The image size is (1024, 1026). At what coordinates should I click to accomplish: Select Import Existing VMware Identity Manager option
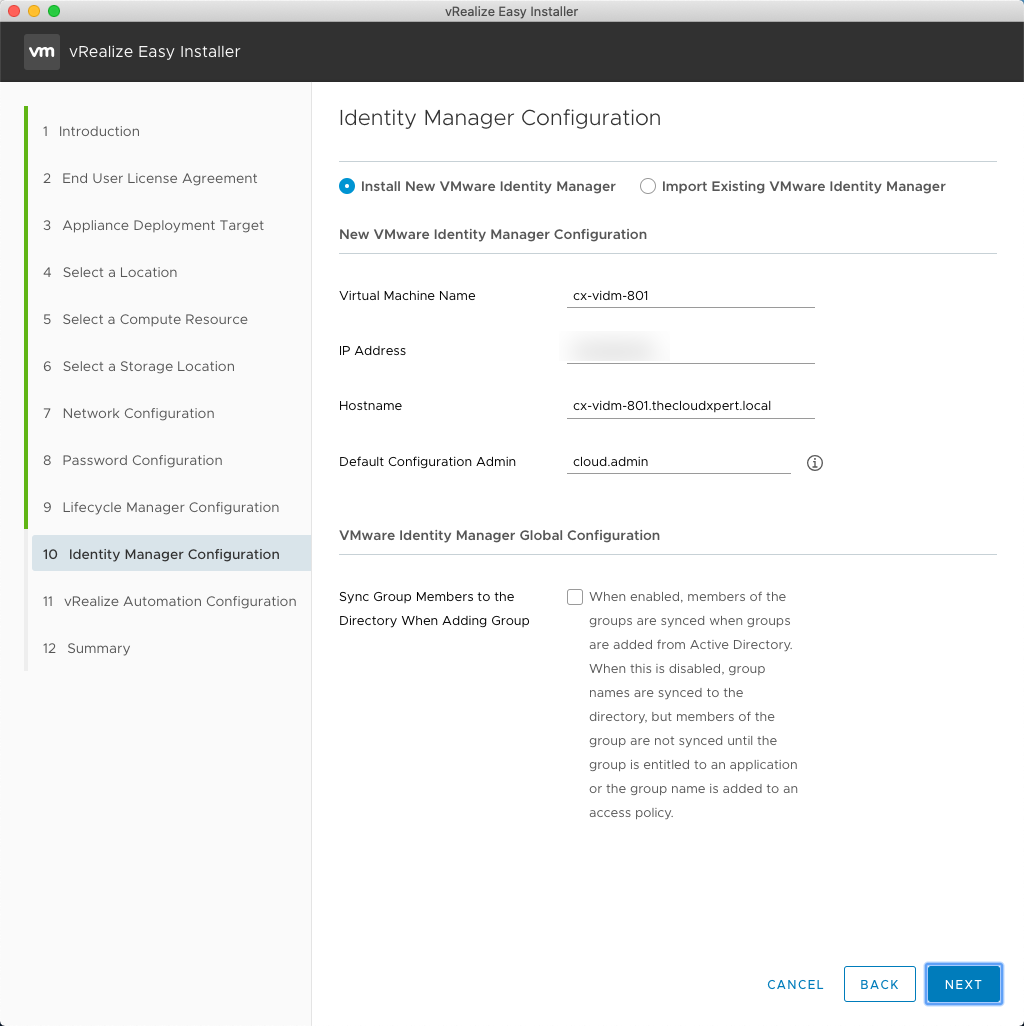[x=648, y=186]
